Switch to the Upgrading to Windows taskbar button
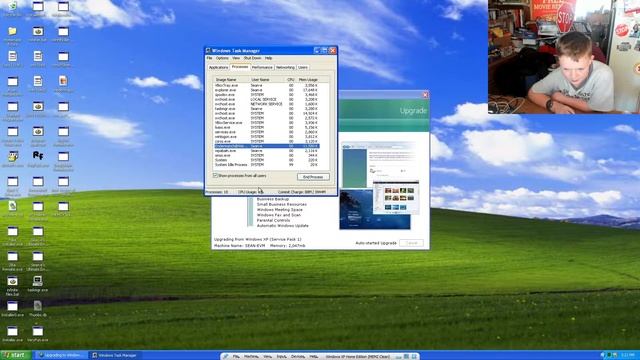640x360 pixels. [61, 356]
